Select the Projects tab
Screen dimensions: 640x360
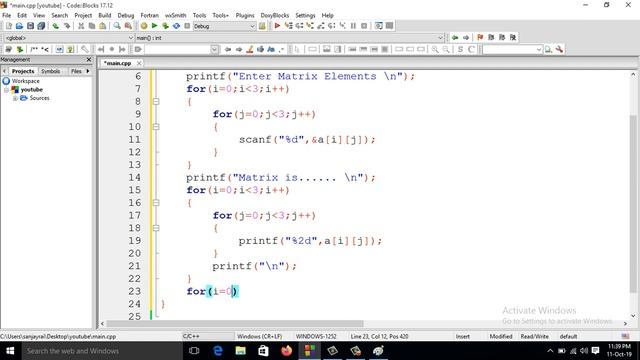pyautogui.click(x=23, y=71)
